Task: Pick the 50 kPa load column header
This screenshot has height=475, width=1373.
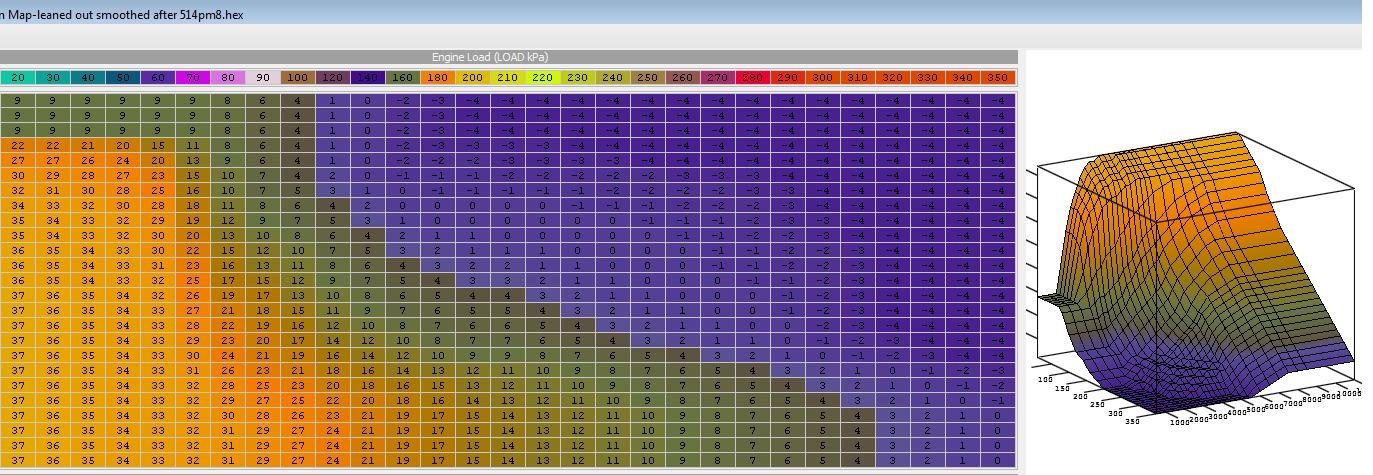Action: click(122, 77)
